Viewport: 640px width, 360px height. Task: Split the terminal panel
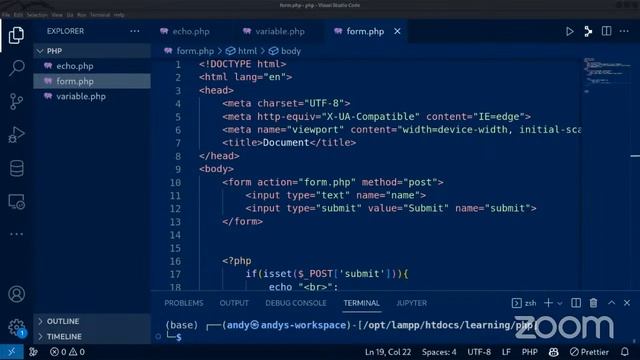pyautogui.click(x=576, y=303)
